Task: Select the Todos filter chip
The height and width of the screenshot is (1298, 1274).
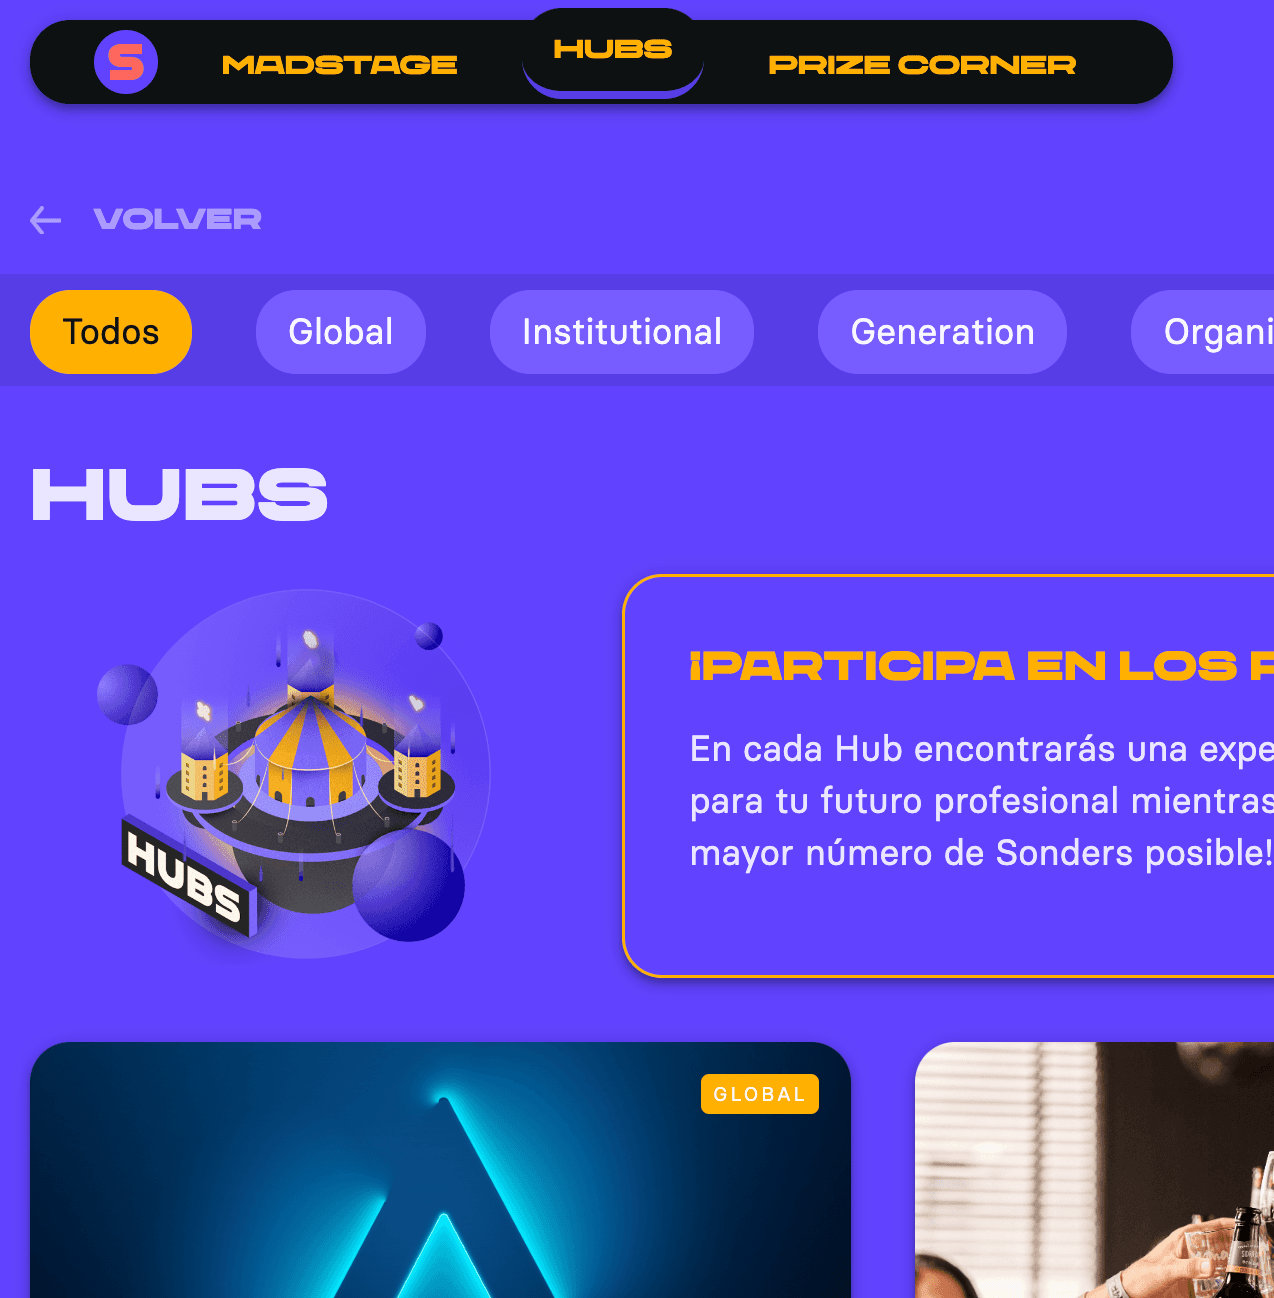Action: point(111,332)
